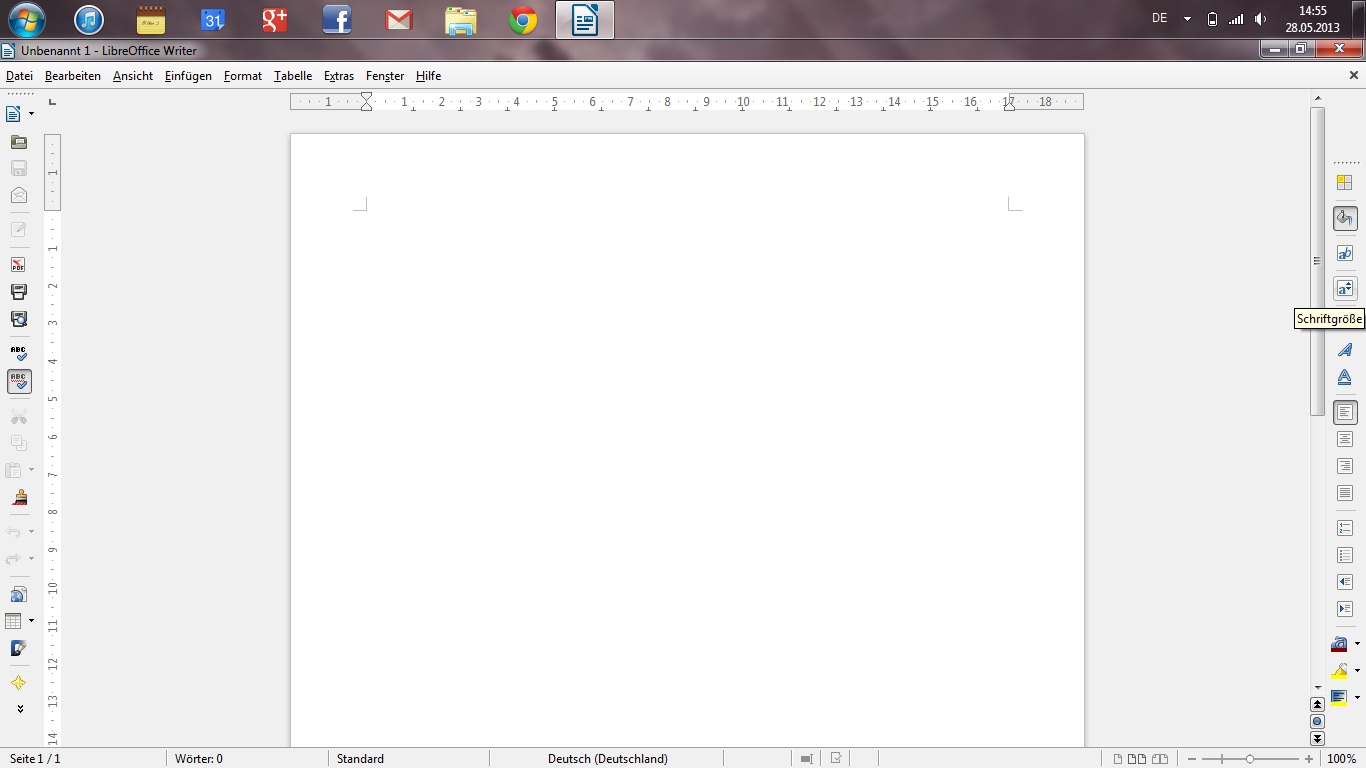Toggle Numbering list on
This screenshot has height=768, width=1366.
(x=1345, y=528)
